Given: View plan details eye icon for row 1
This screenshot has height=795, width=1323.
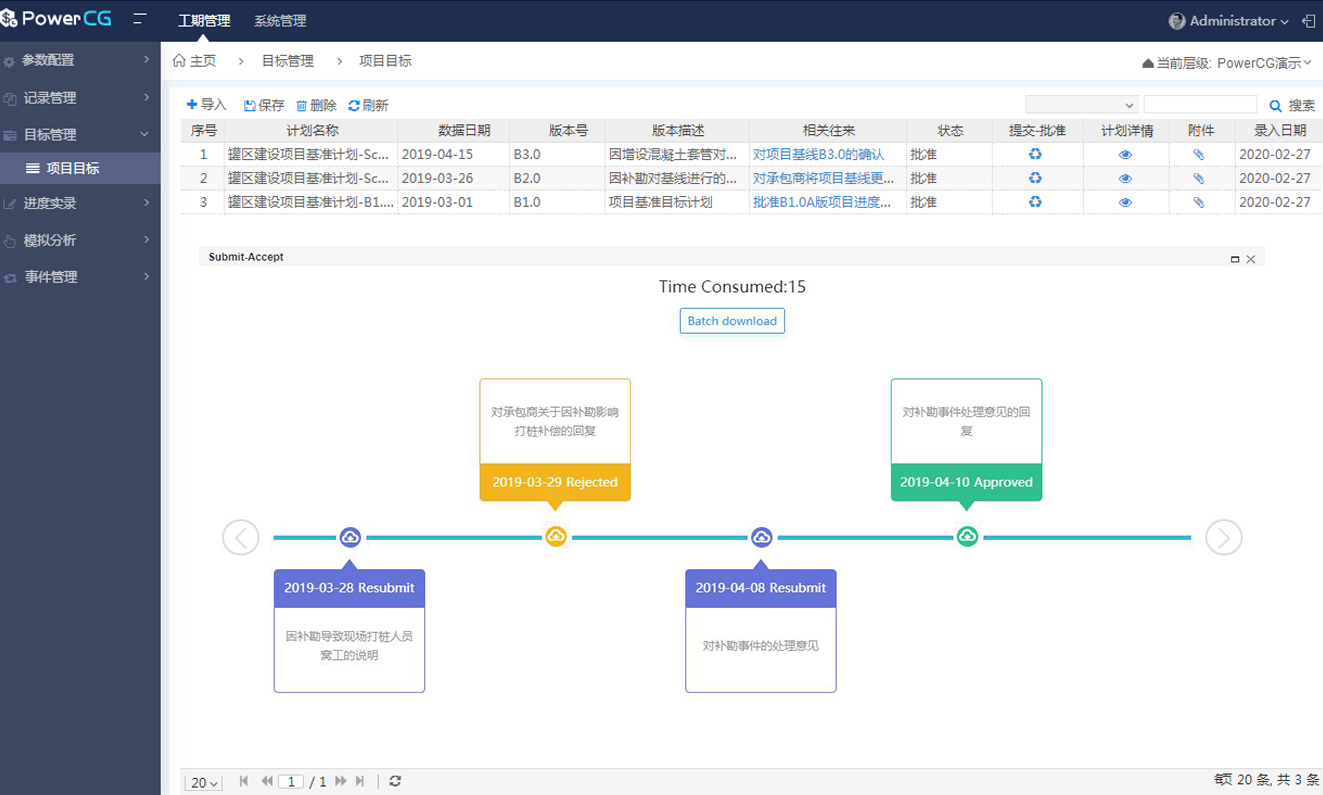Looking at the screenshot, I should 1125,155.
